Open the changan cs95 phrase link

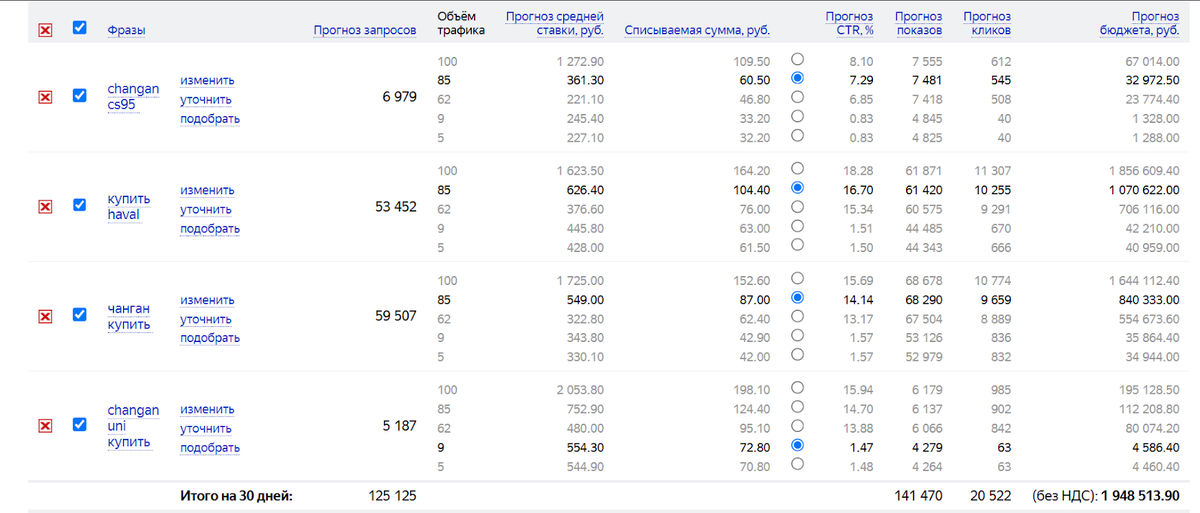pyautogui.click(x=133, y=97)
